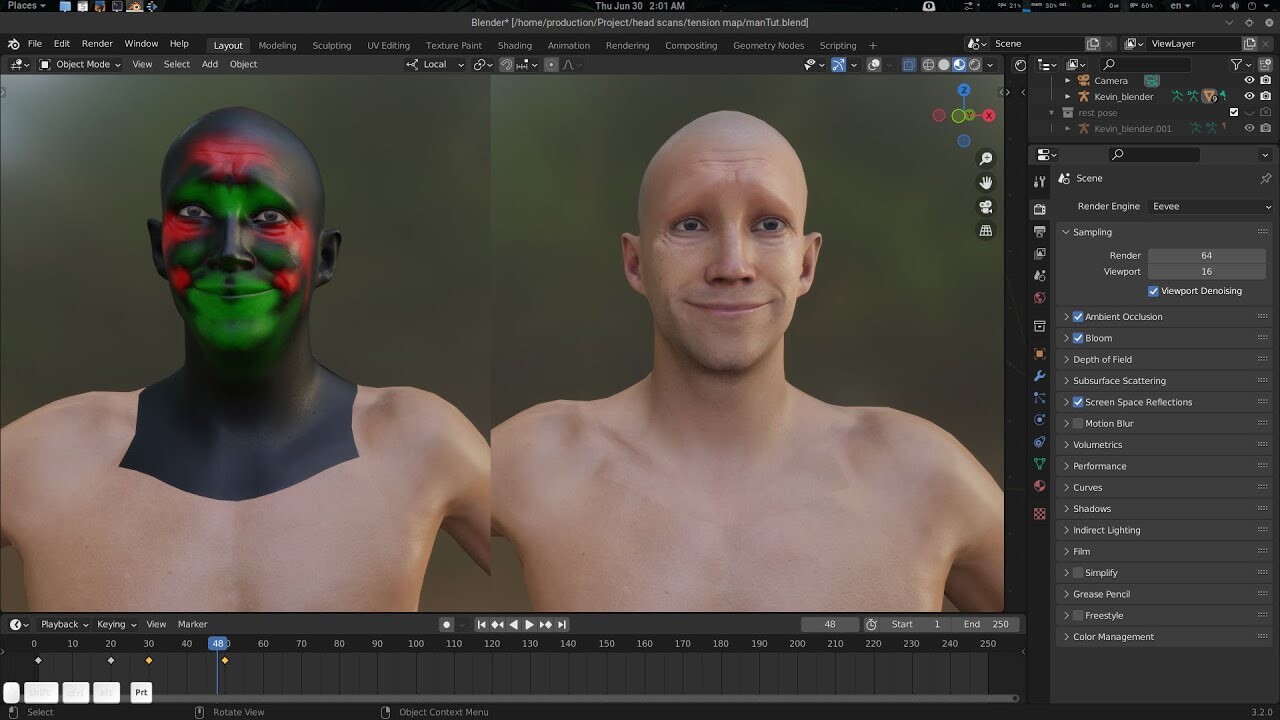This screenshot has height=720, width=1280.
Task: Click the Prt button in timeline corner
Action: [140, 692]
